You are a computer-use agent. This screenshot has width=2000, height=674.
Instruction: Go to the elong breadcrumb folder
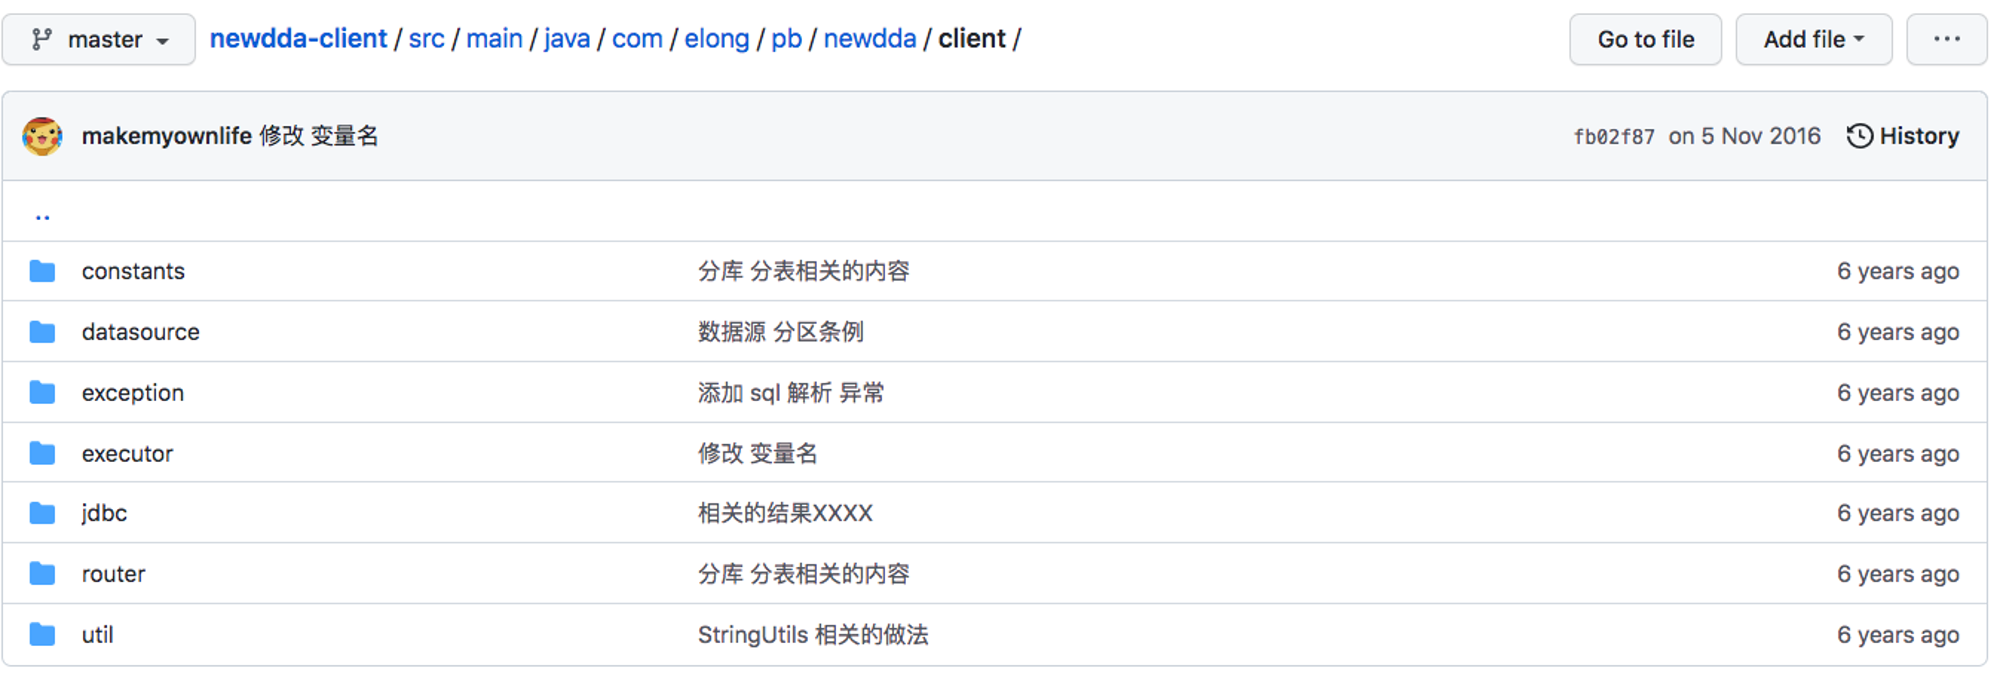tap(716, 39)
